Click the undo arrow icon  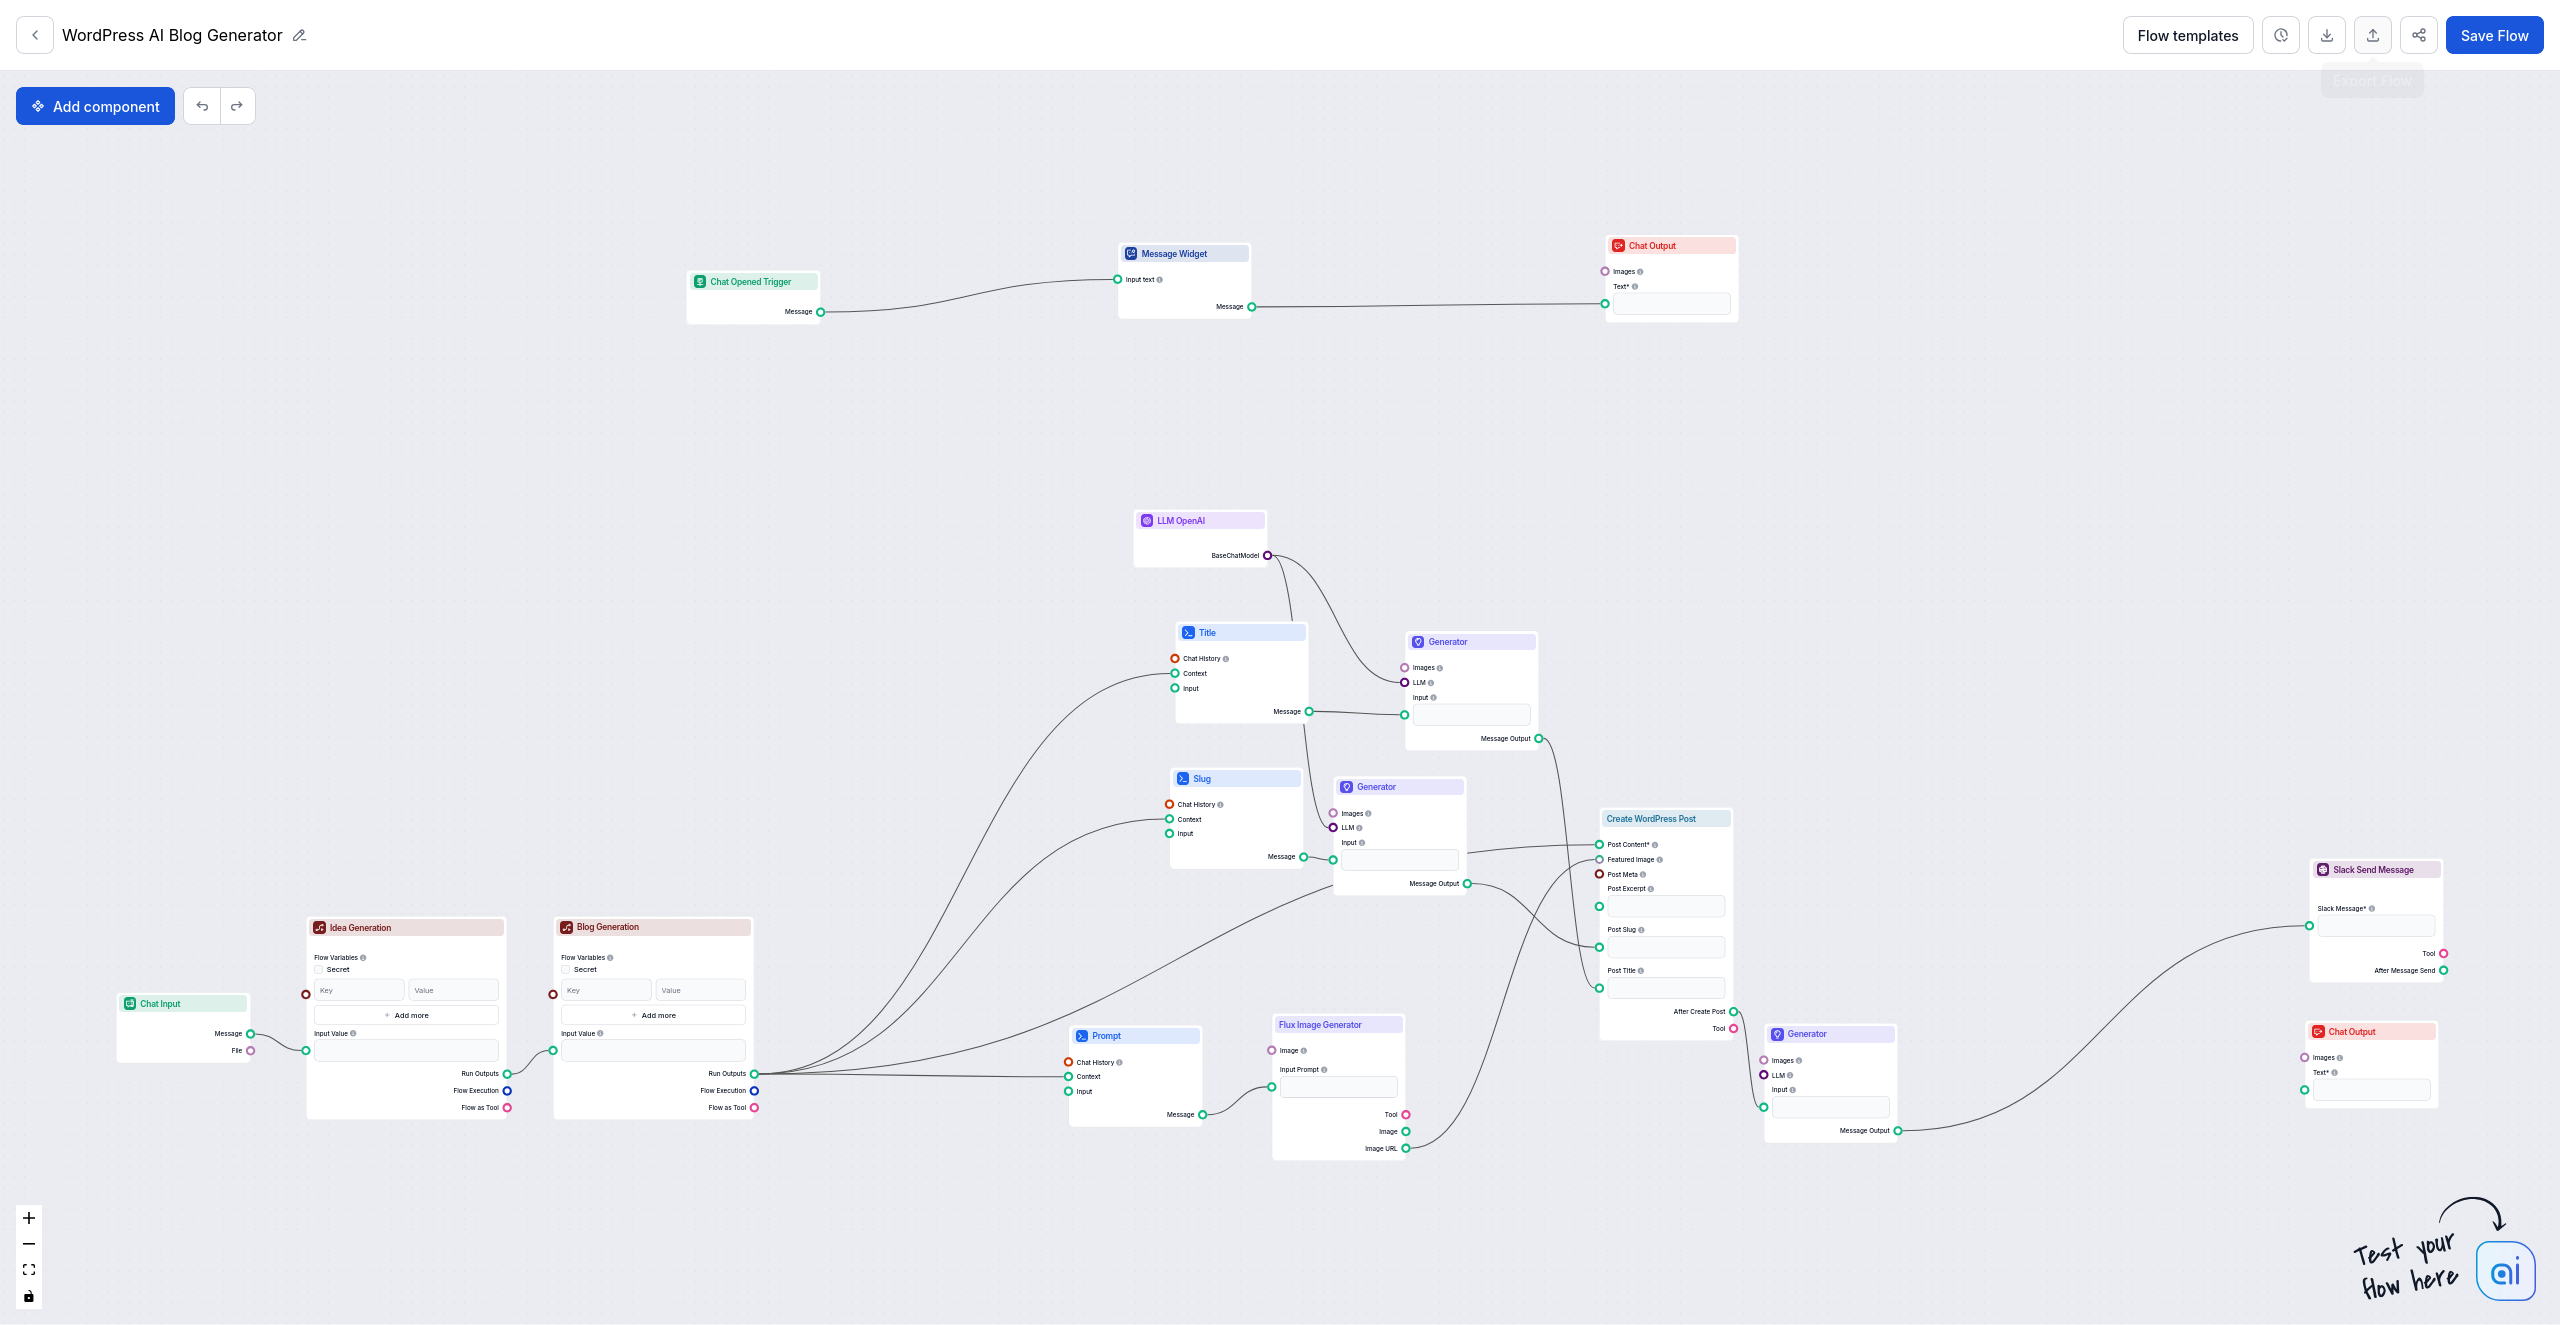pyautogui.click(x=202, y=106)
